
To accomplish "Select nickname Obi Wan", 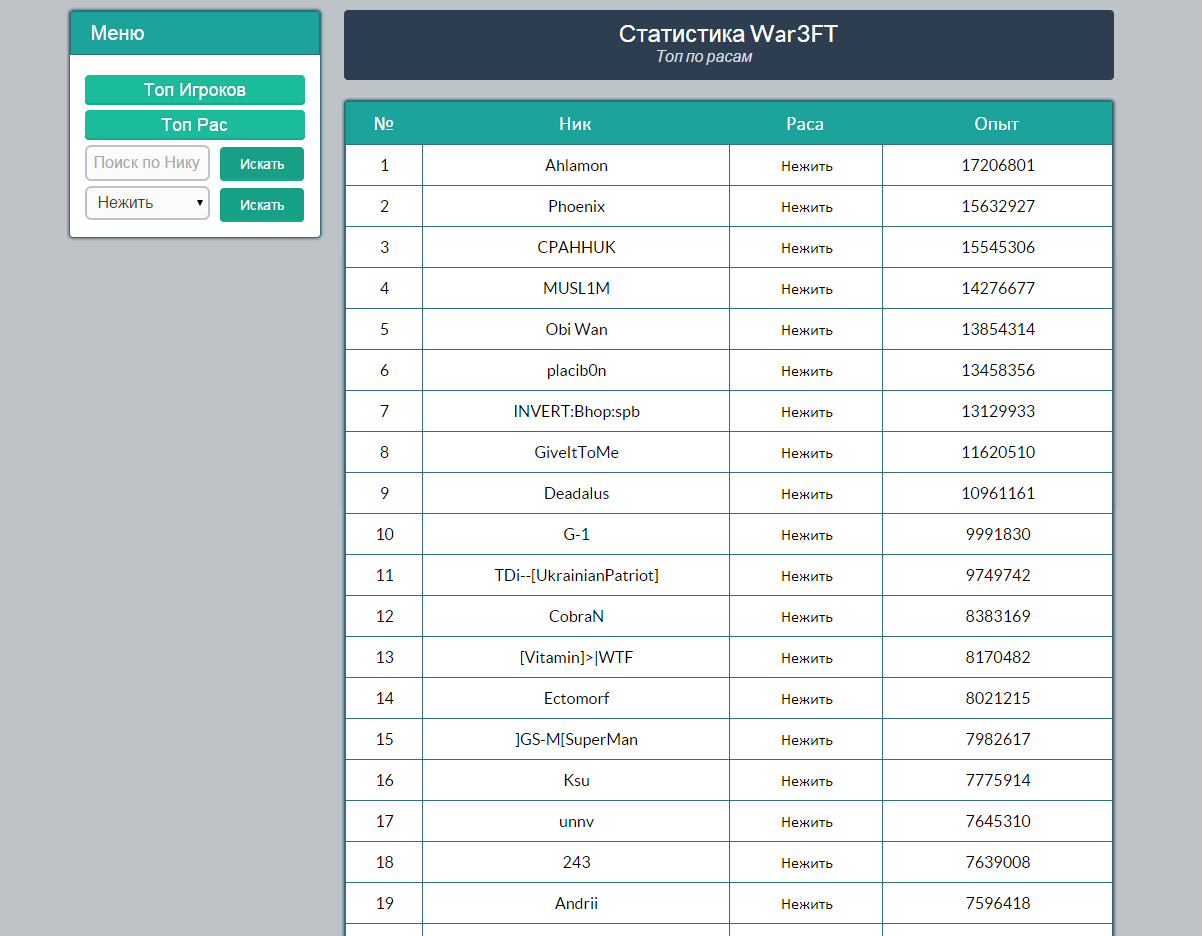I will (576, 330).
